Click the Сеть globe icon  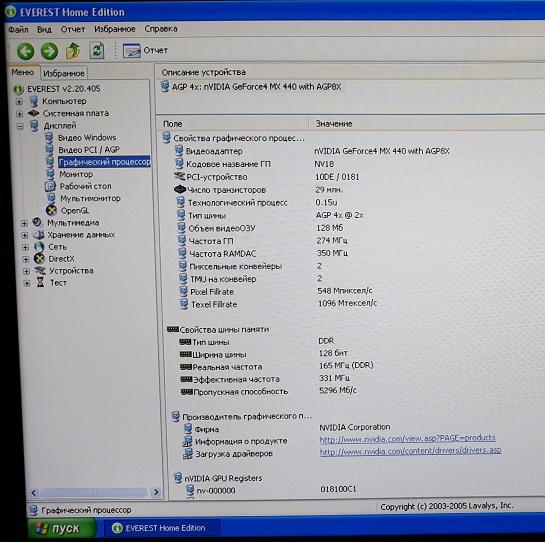point(39,247)
